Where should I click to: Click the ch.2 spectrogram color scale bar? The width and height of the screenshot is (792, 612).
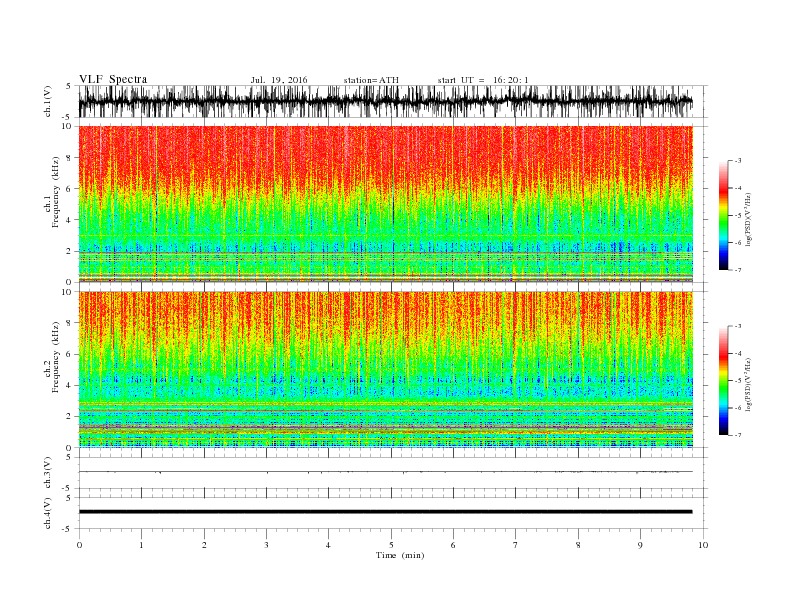[x=723, y=381]
